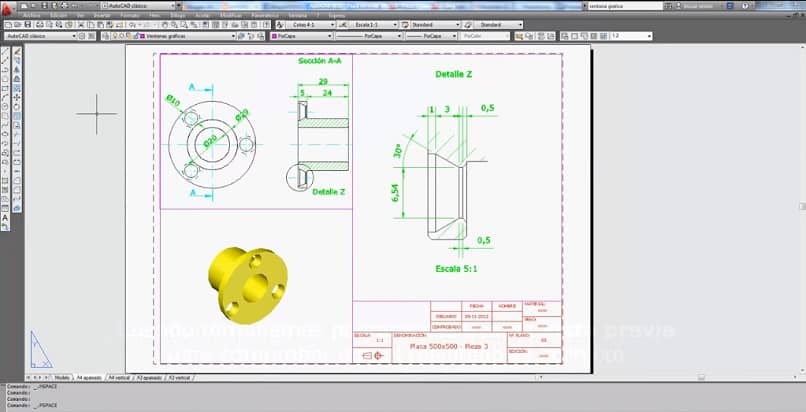This screenshot has width=806, height=412.
Task: Select the Mirror modify tool
Action: [17, 69]
